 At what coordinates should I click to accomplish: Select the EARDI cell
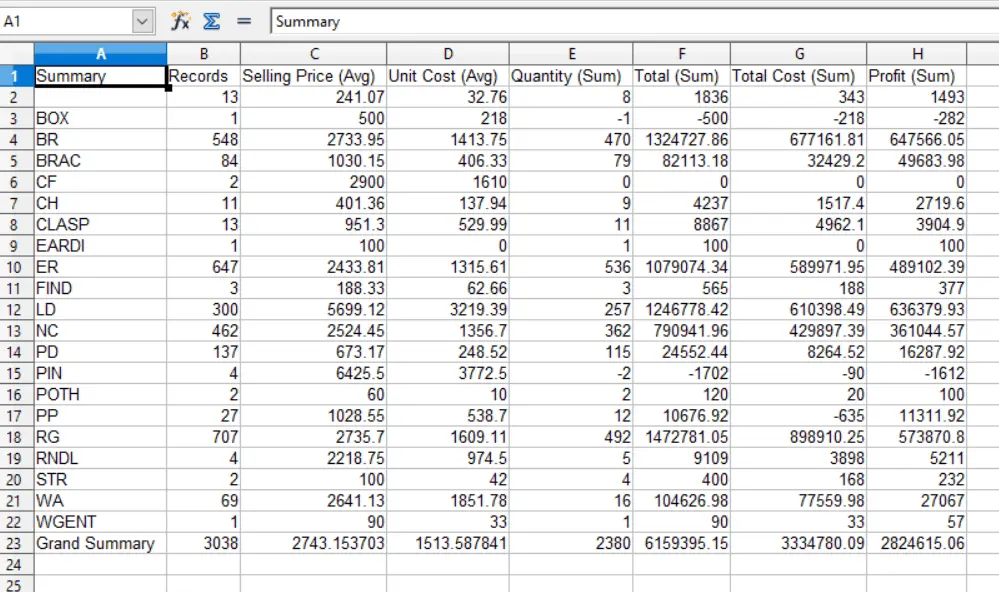click(x=101, y=246)
